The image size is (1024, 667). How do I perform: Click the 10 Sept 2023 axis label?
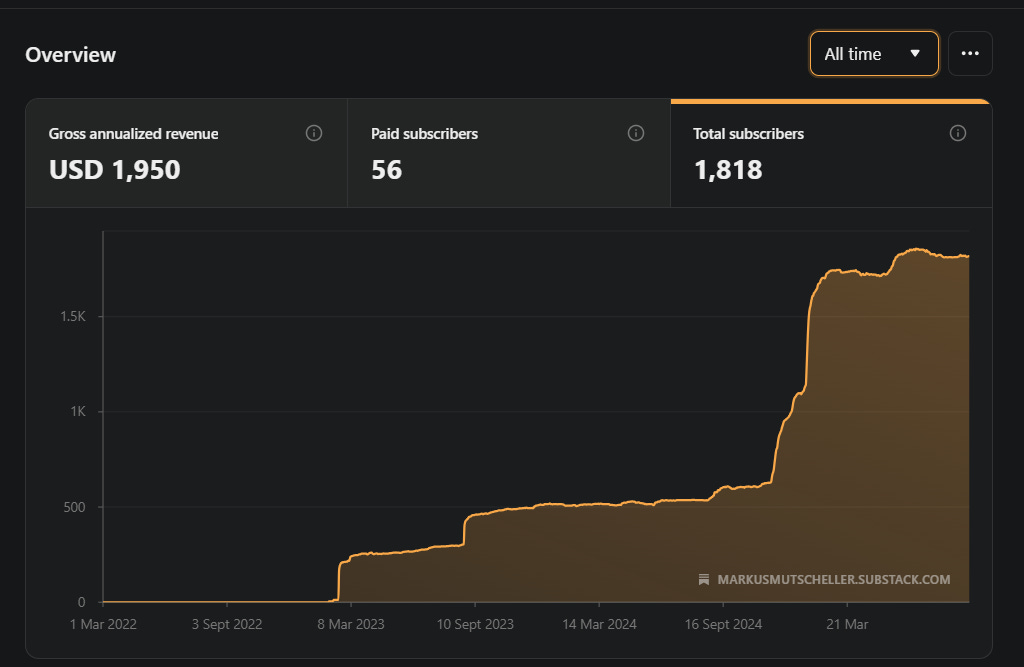475,624
